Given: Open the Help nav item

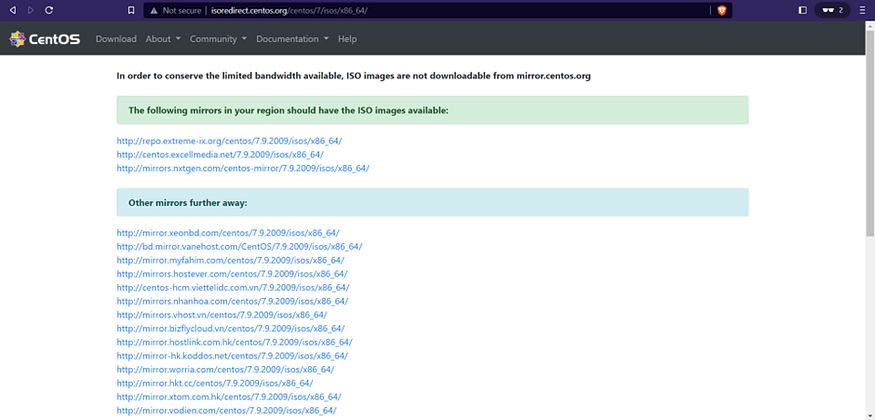Looking at the screenshot, I should point(347,39).
